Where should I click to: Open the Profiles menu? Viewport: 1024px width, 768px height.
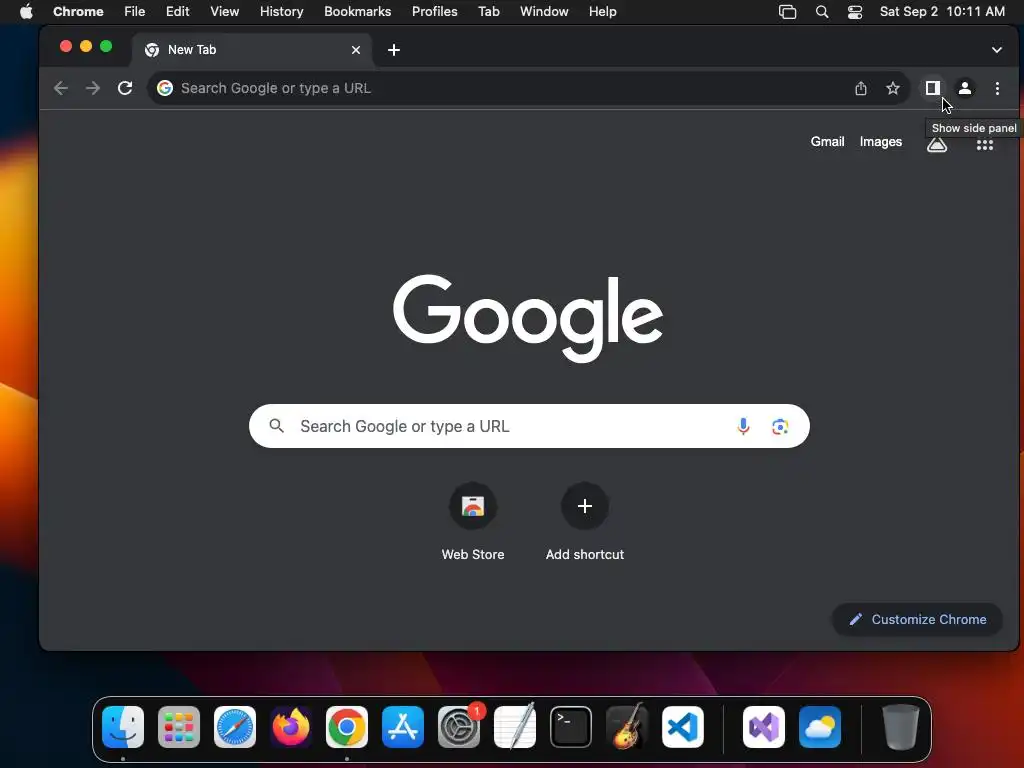click(434, 12)
